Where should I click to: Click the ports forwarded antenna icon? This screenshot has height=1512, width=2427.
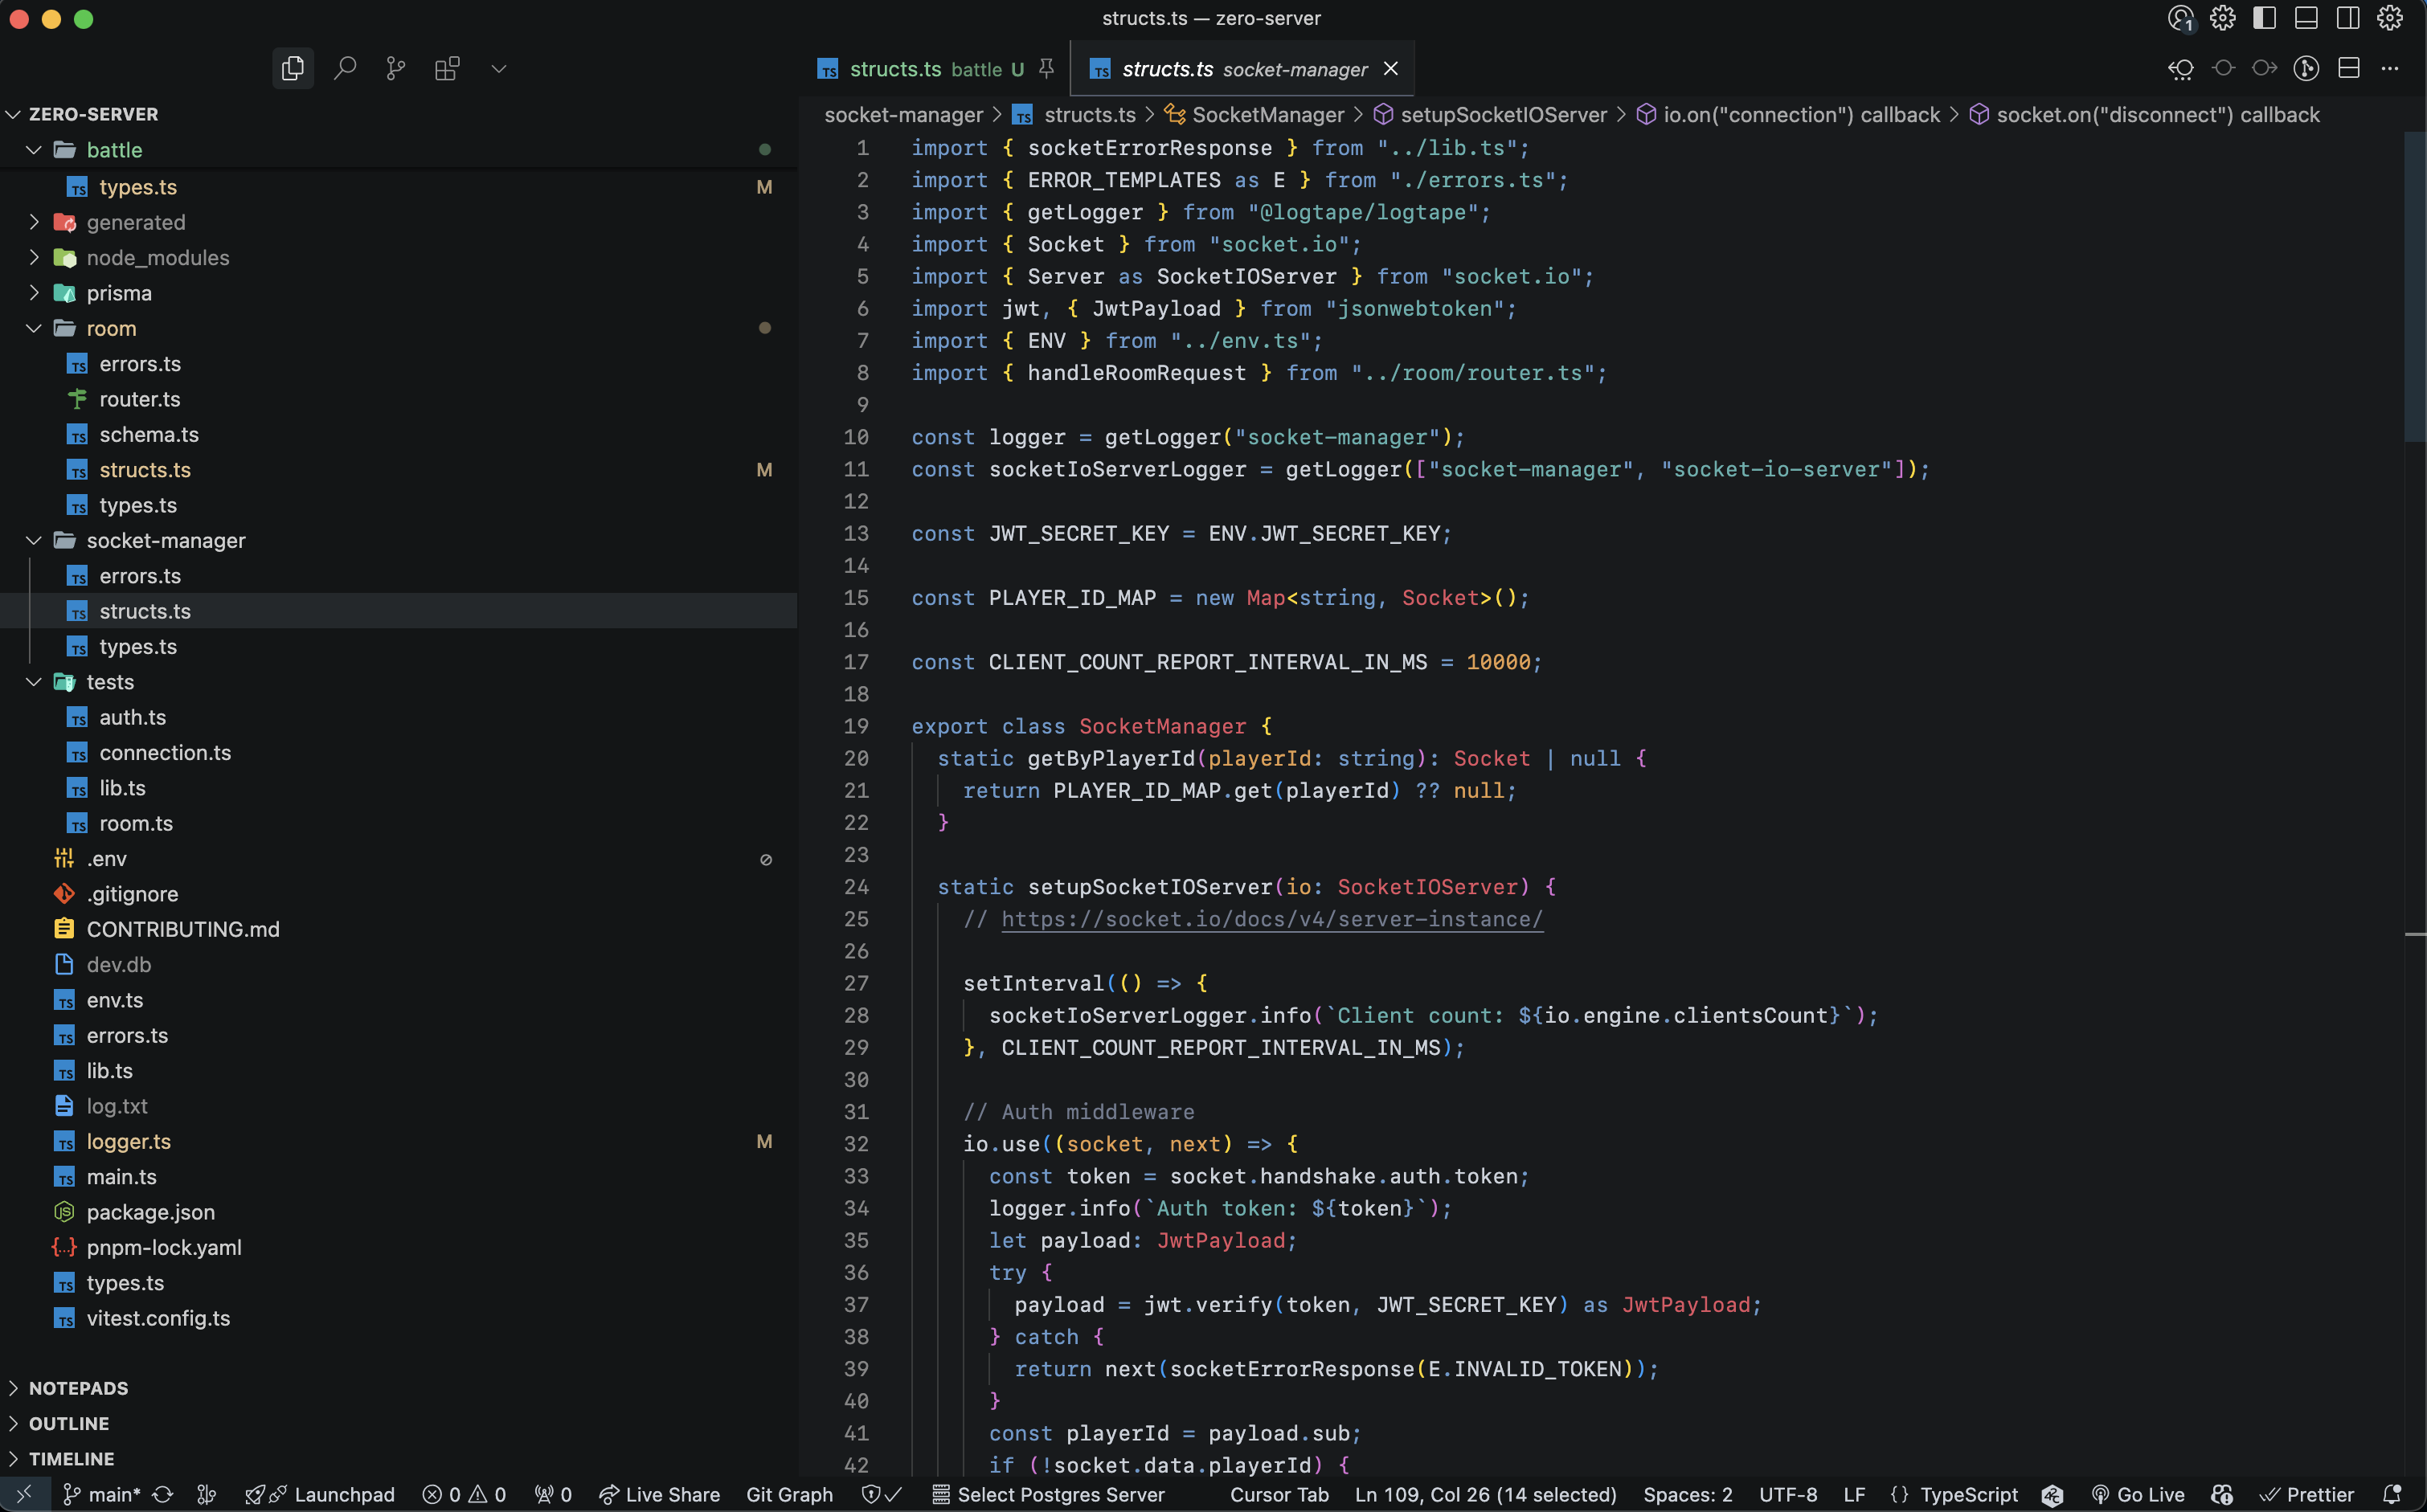coord(552,1494)
